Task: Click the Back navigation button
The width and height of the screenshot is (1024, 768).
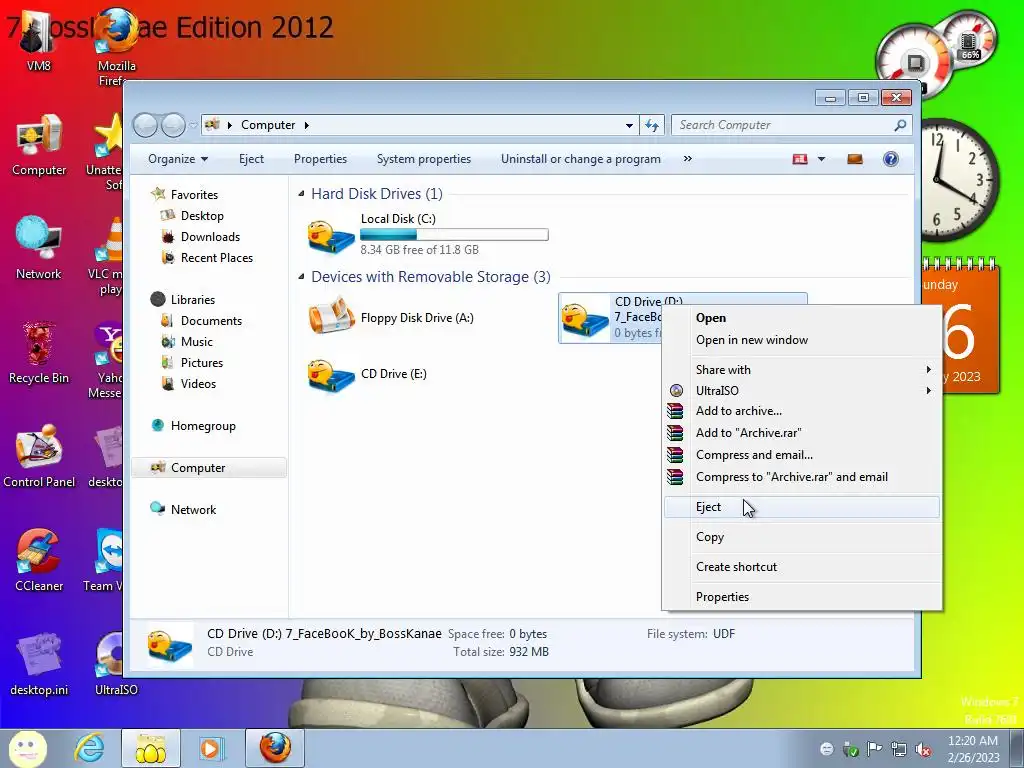Action: click(x=145, y=125)
